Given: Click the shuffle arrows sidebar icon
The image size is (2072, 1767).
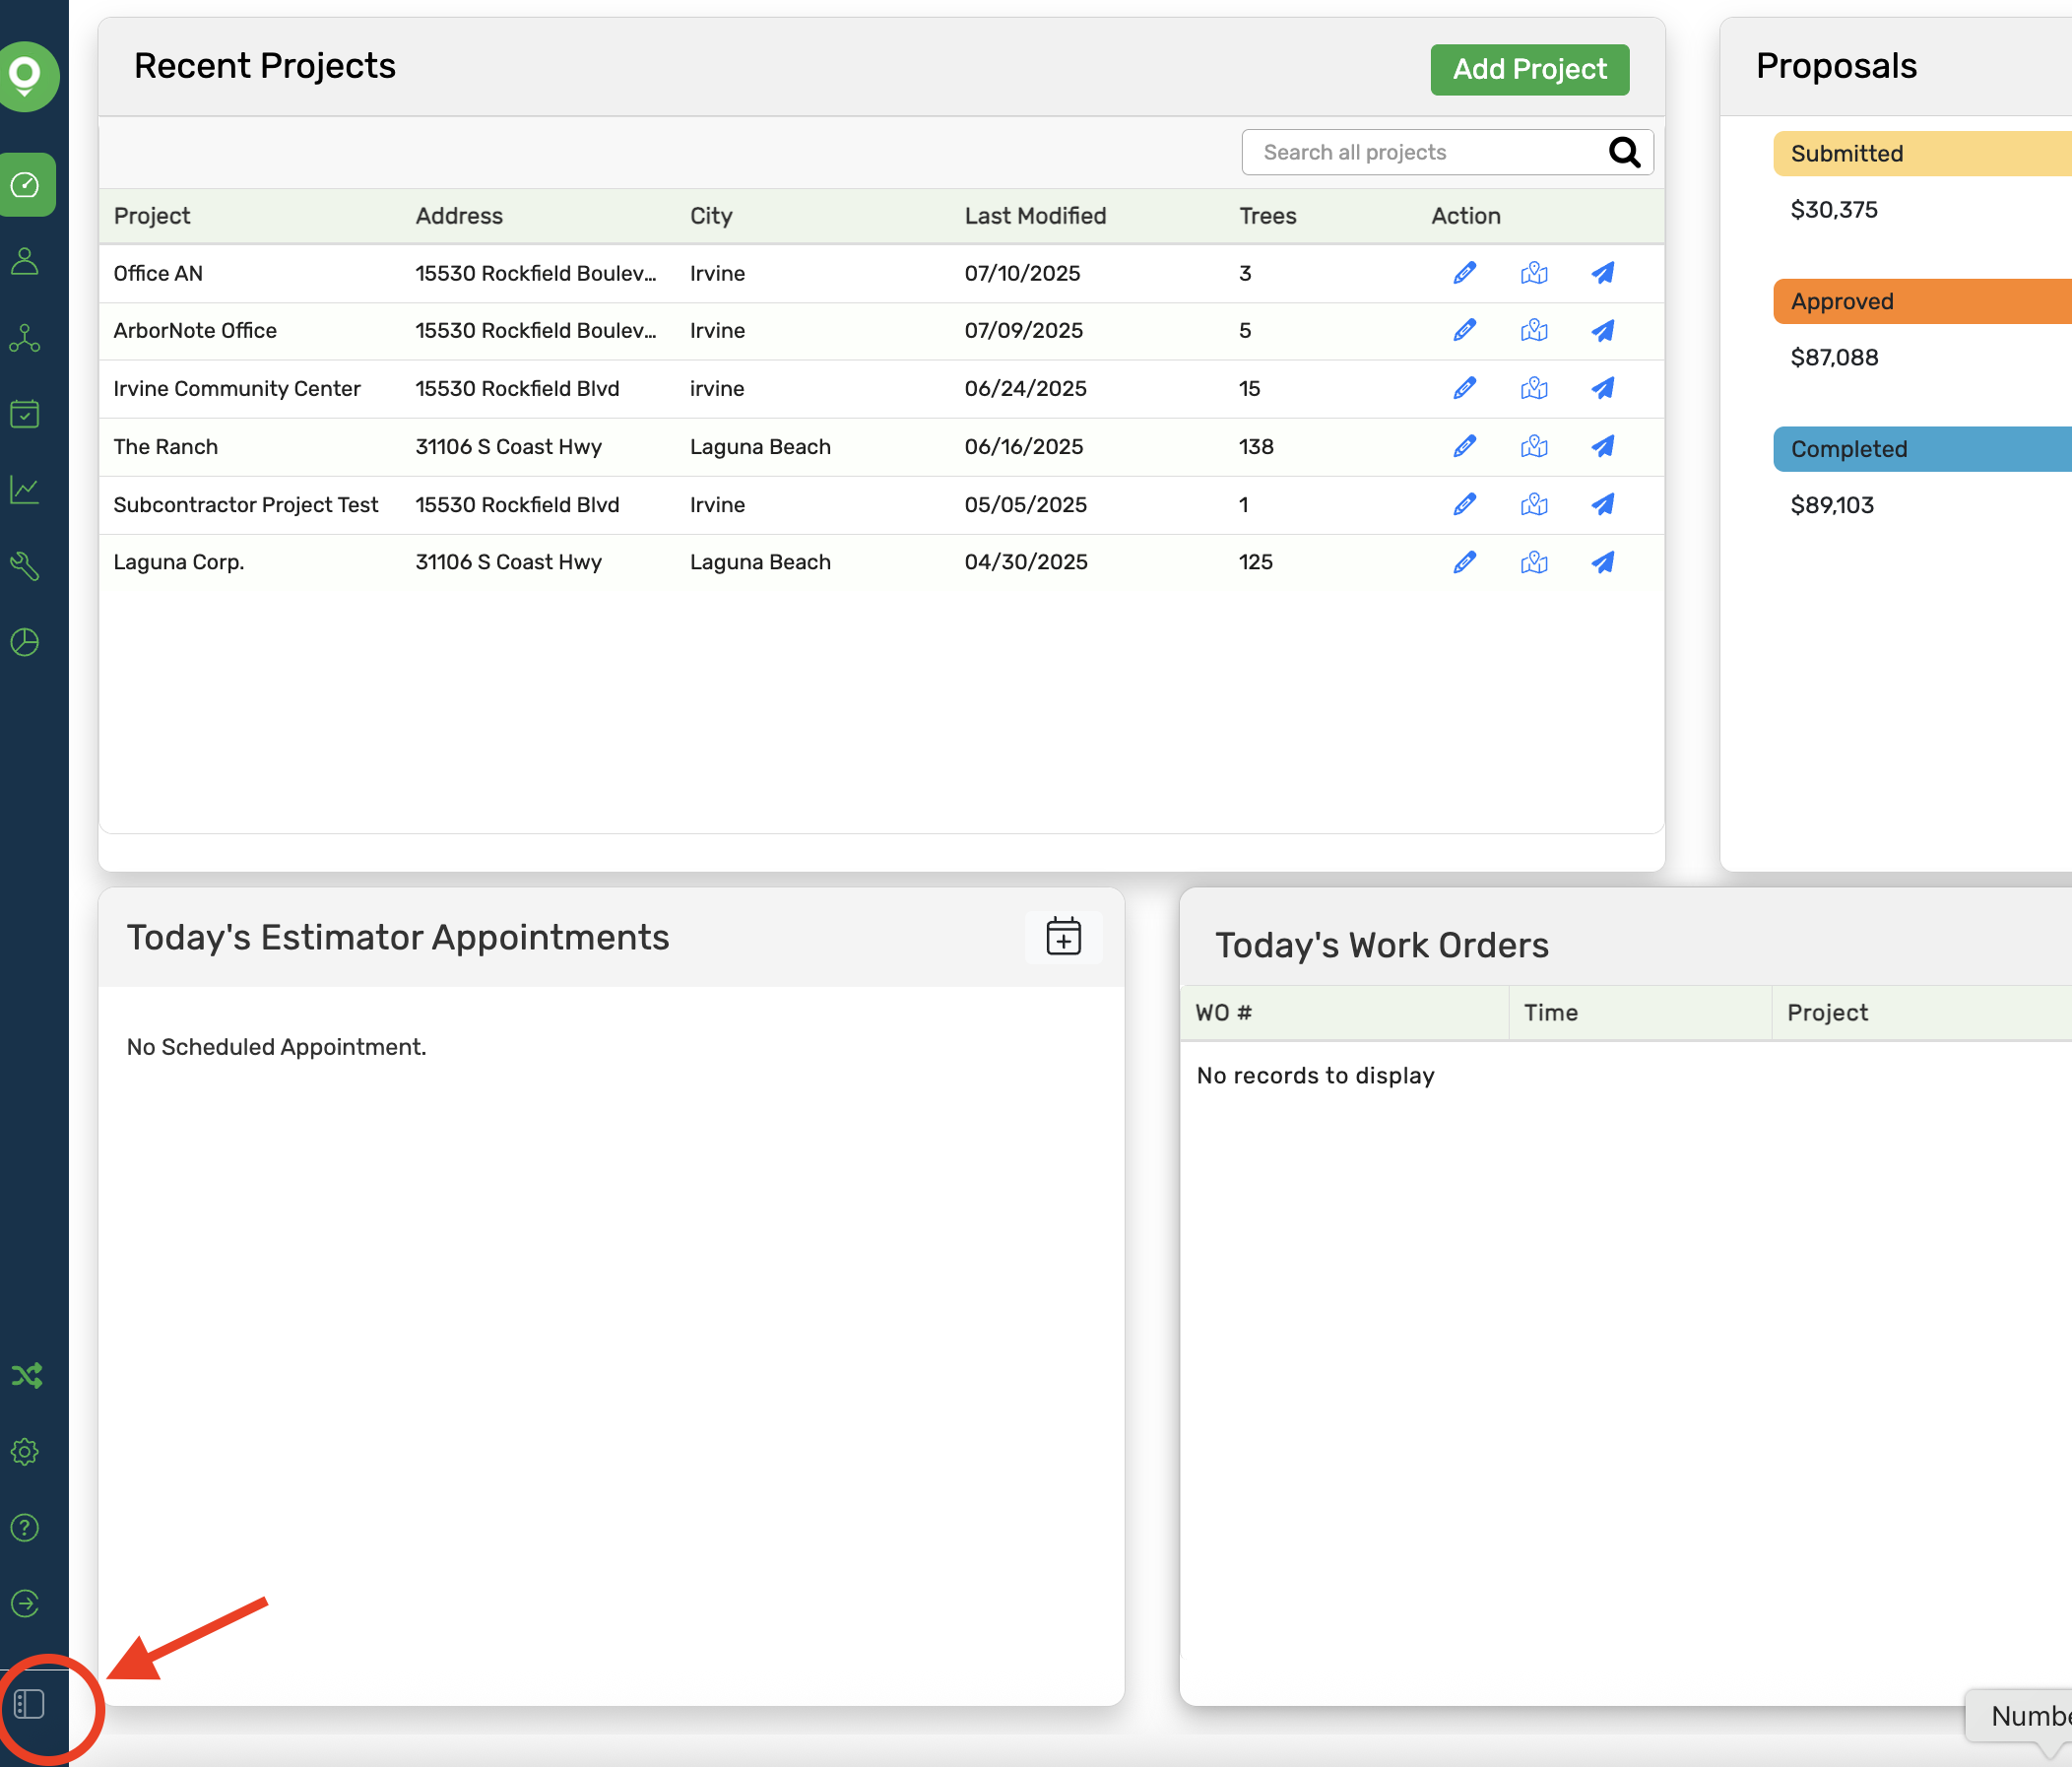Looking at the screenshot, I should [x=26, y=1376].
